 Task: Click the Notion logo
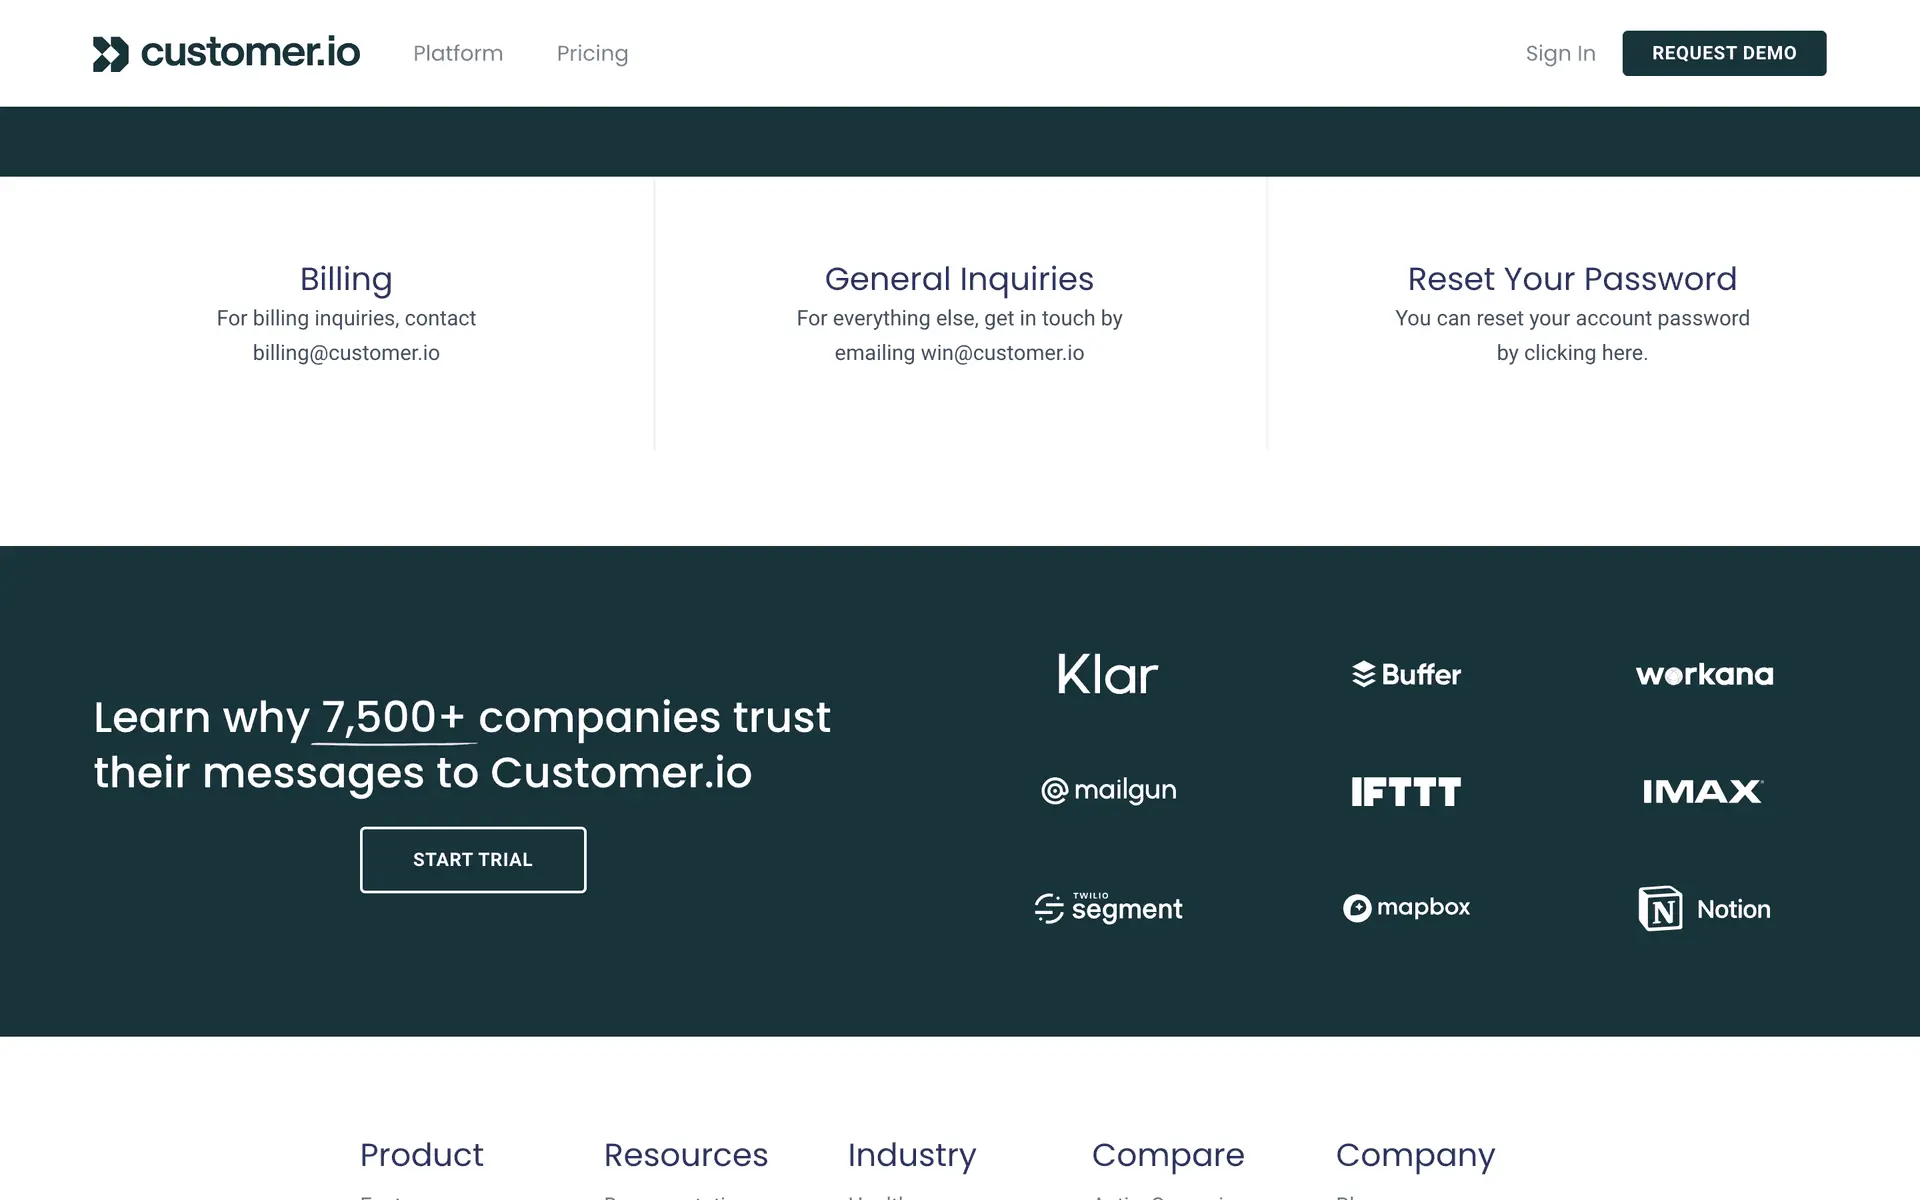pos(1704,909)
